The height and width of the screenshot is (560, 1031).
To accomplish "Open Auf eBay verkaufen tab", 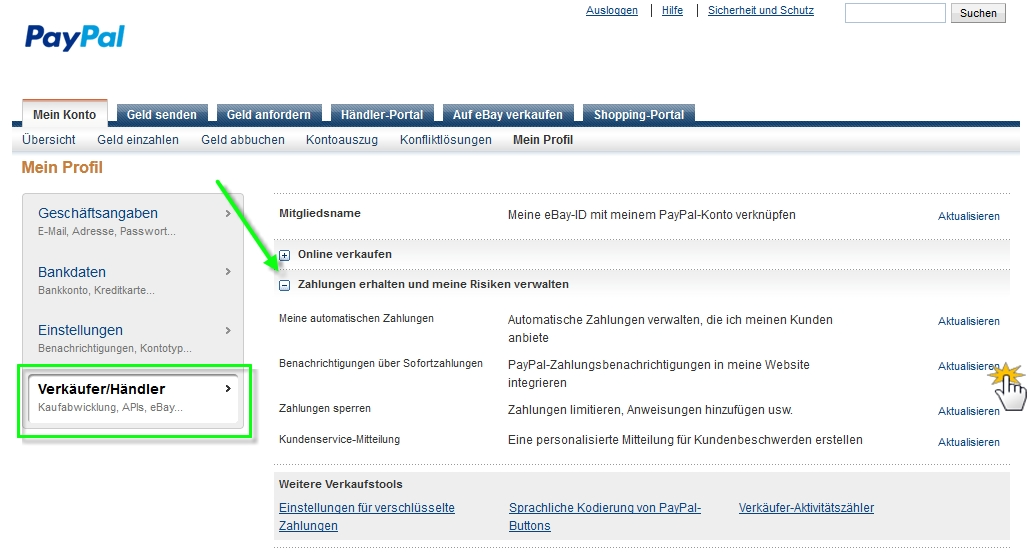I will click(x=508, y=114).
